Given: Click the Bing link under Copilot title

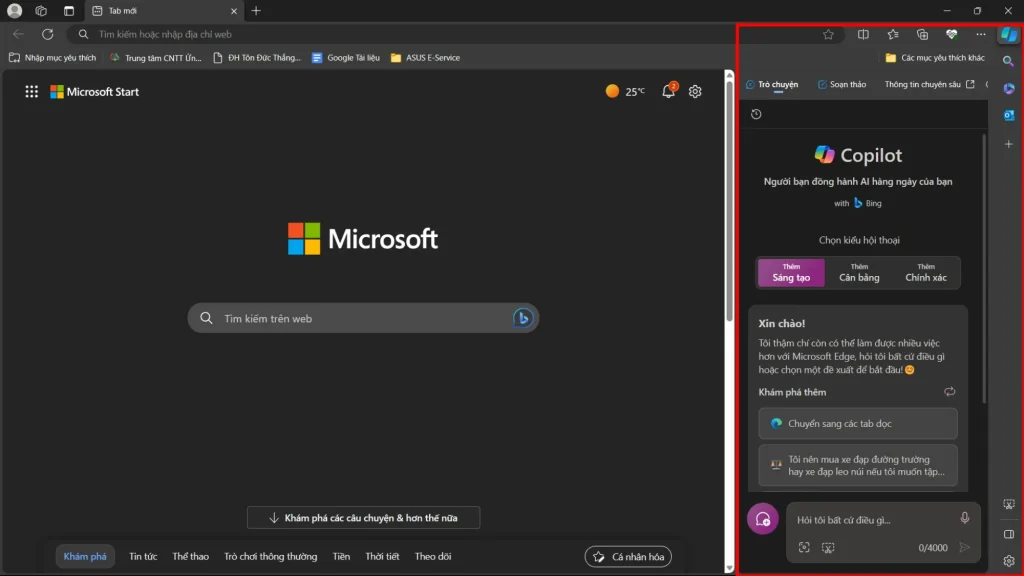Looking at the screenshot, I should [x=868, y=203].
